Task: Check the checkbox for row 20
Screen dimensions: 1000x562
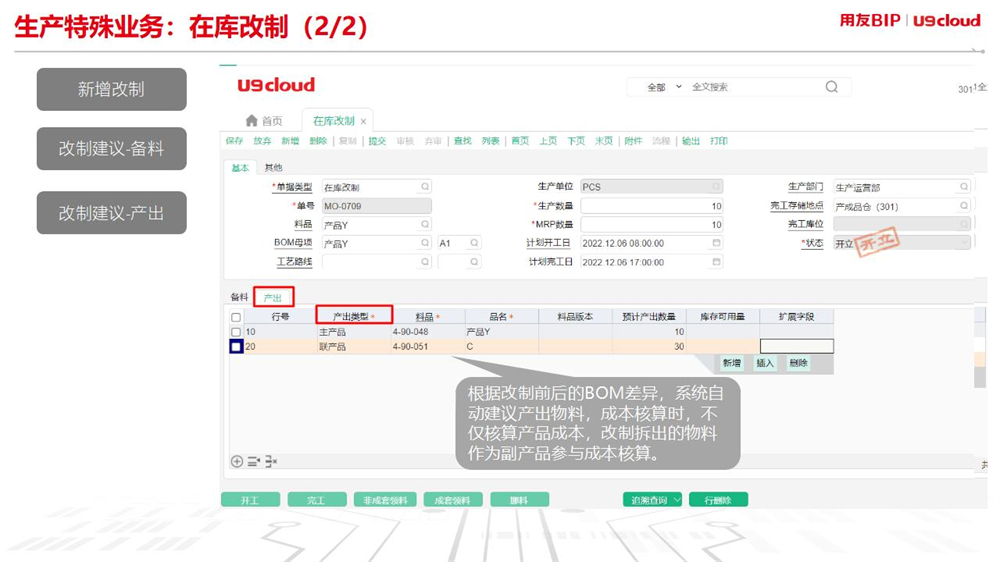Action: pyautogui.click(x=236, y=346)
